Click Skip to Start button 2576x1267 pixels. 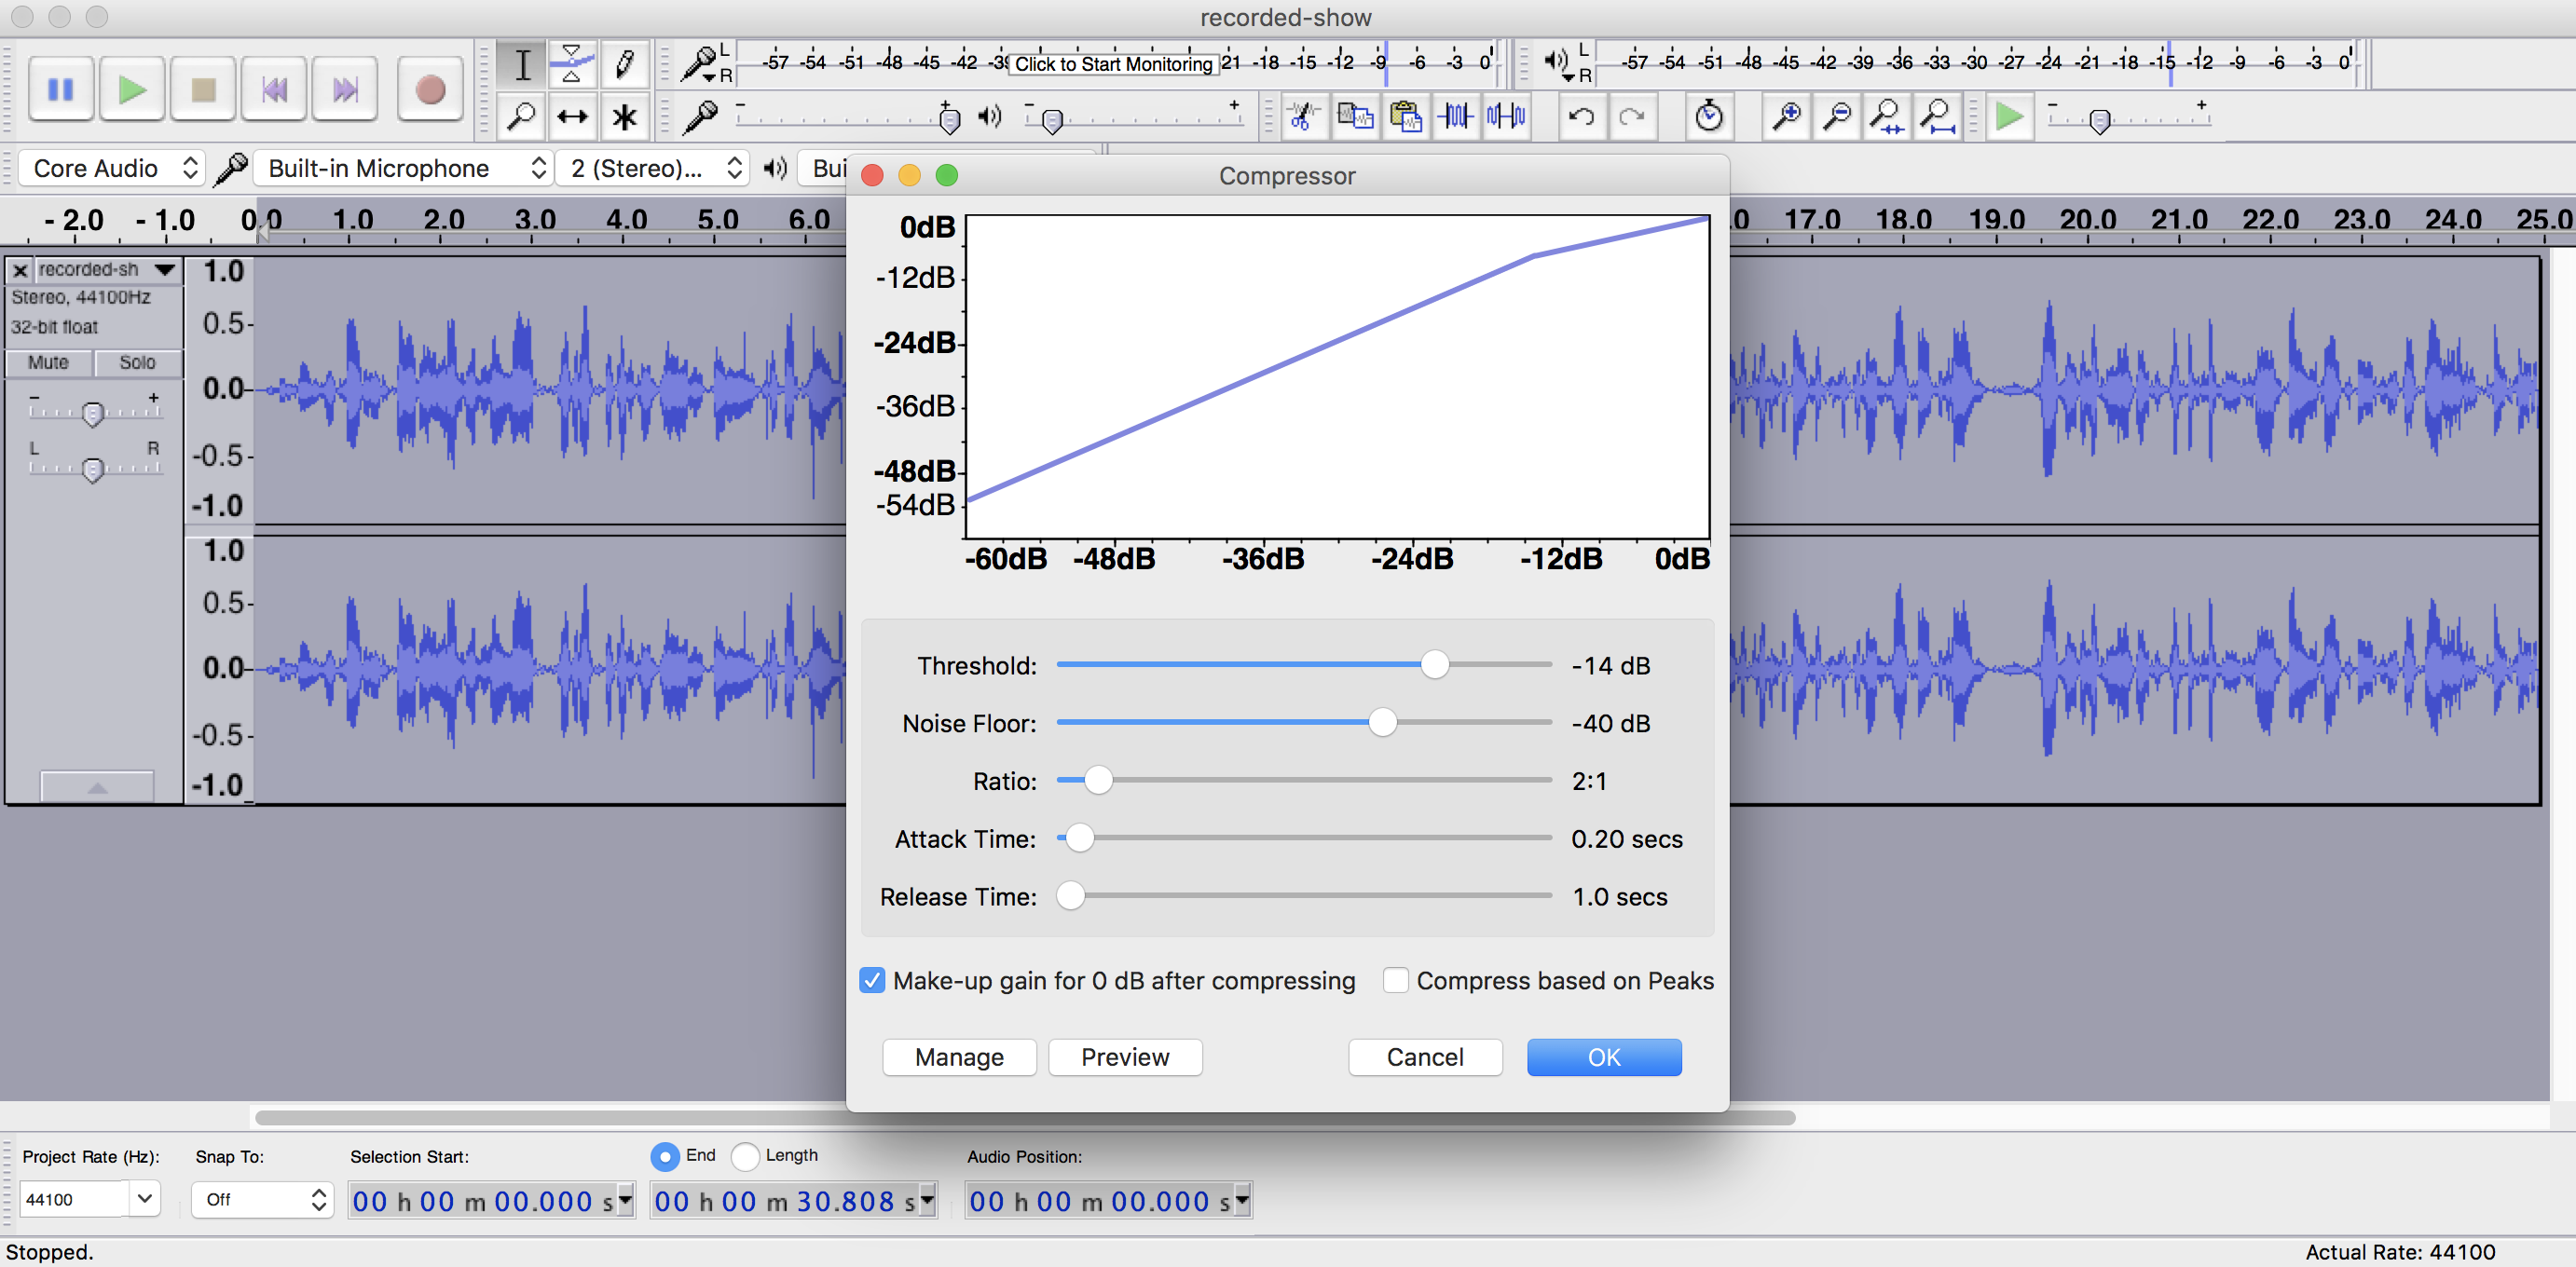[x=274, y=90]
